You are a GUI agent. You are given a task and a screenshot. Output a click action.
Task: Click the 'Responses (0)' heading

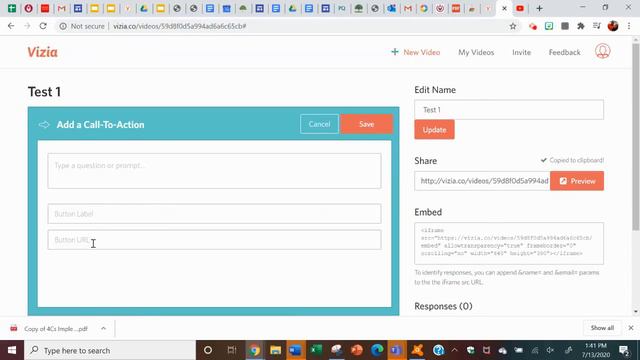443,306
